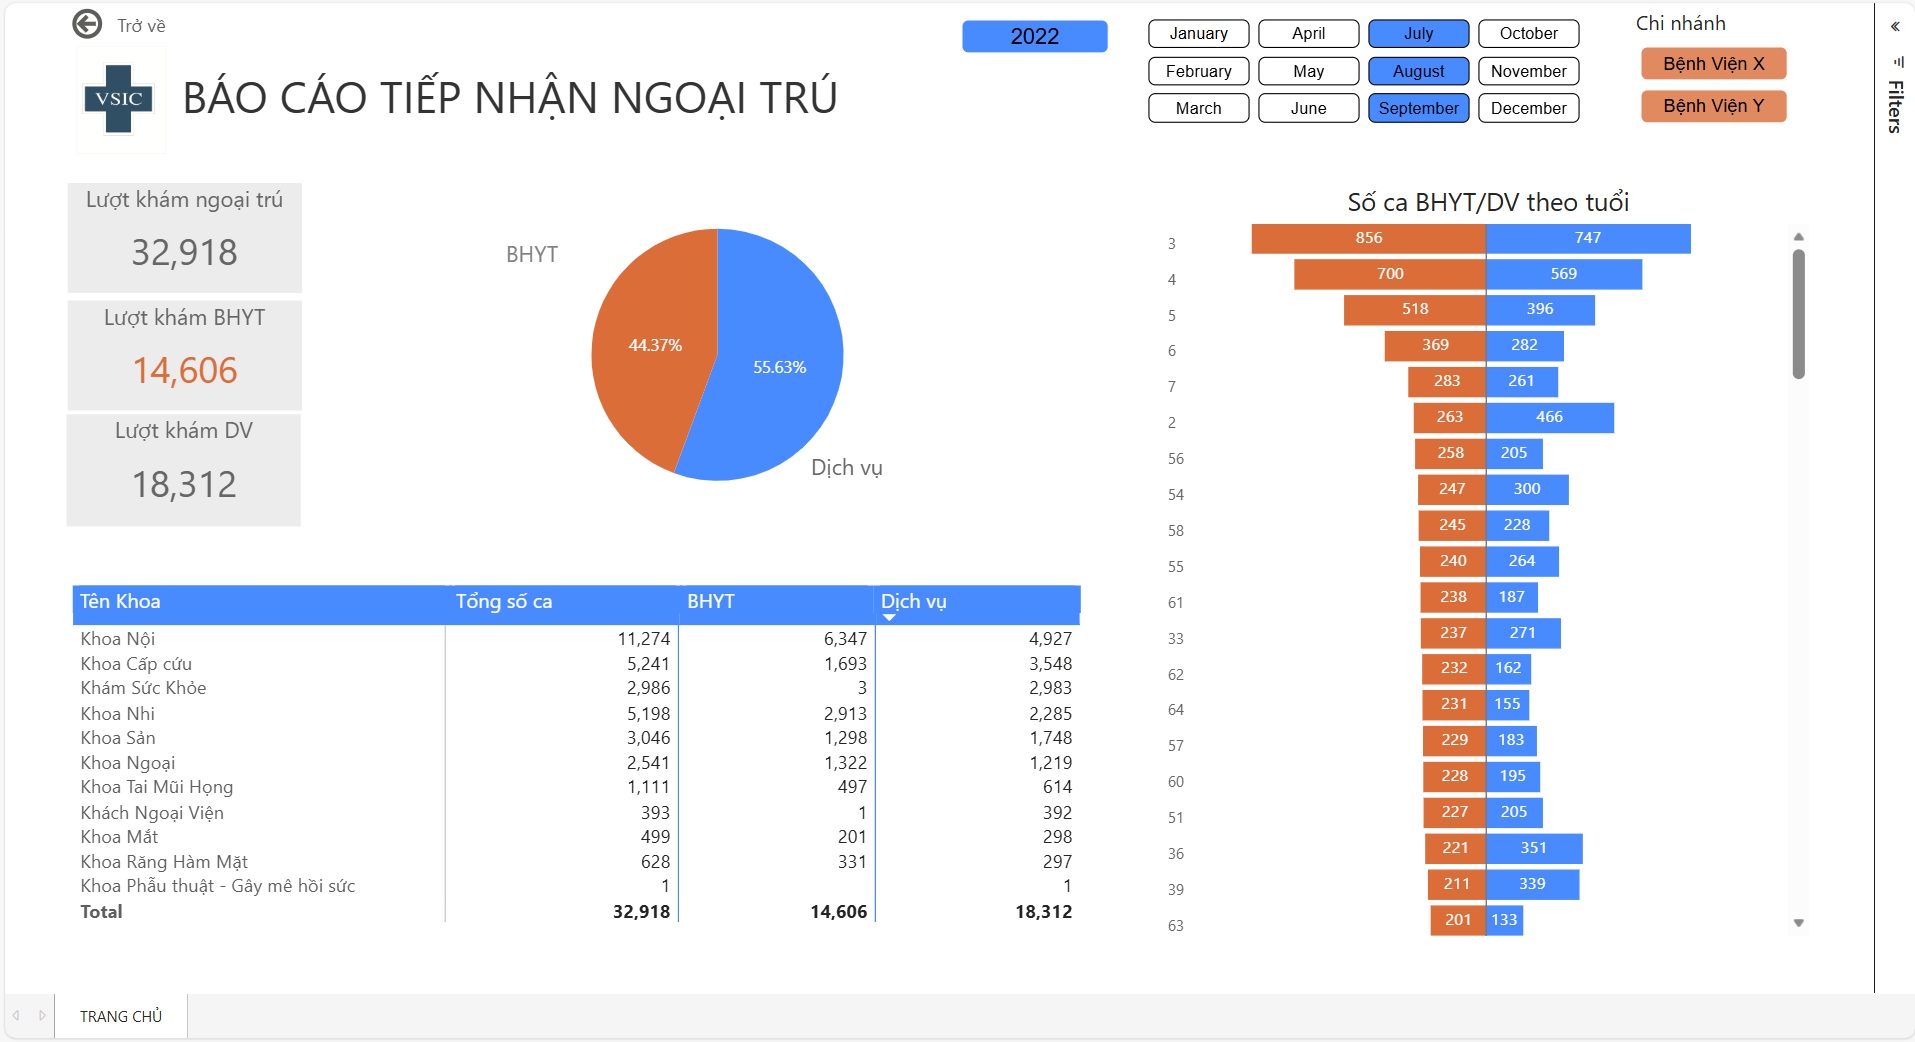Click the age chart vertical scrollbar thumb
The height and width of the screenshot is (1042, 1915).
coord(1798,313)
